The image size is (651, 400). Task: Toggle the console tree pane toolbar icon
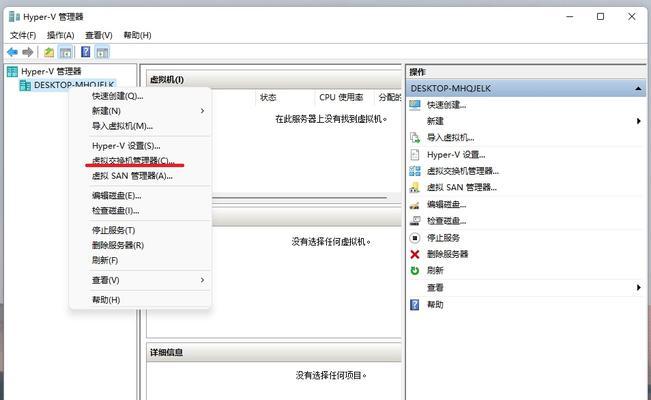65,52
